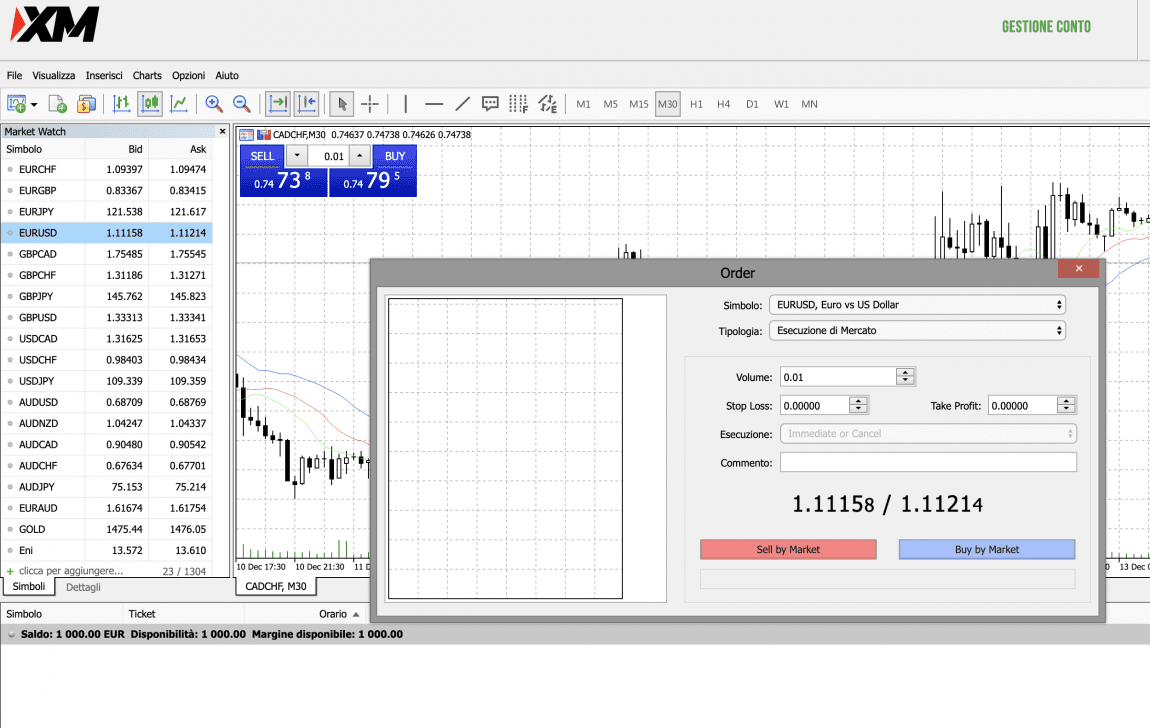Click the zoom in magnifier icon

click(x=213, y=103)
